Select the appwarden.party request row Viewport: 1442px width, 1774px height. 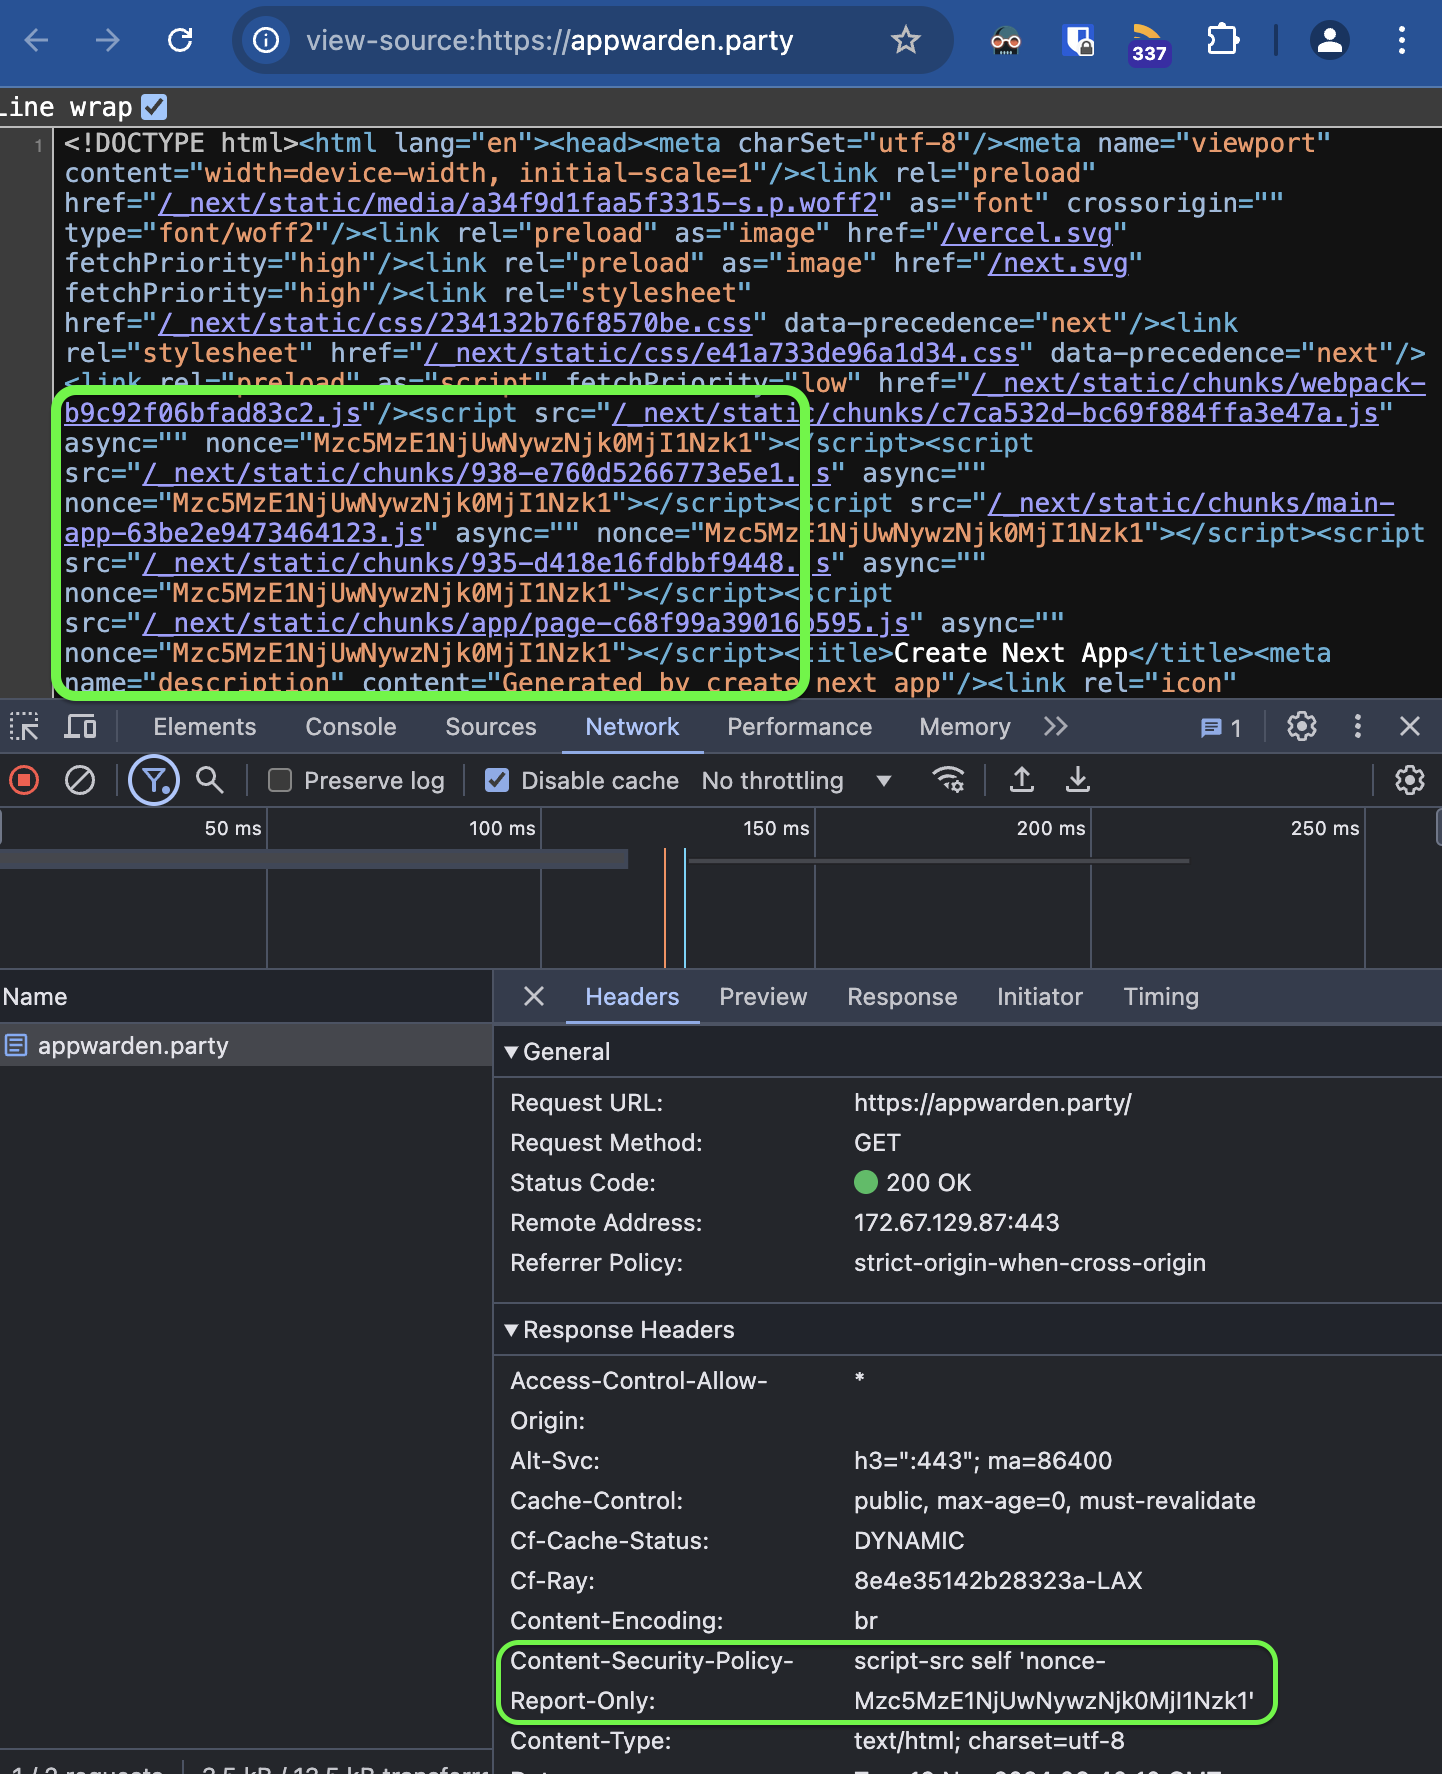tap(246, 1046)
